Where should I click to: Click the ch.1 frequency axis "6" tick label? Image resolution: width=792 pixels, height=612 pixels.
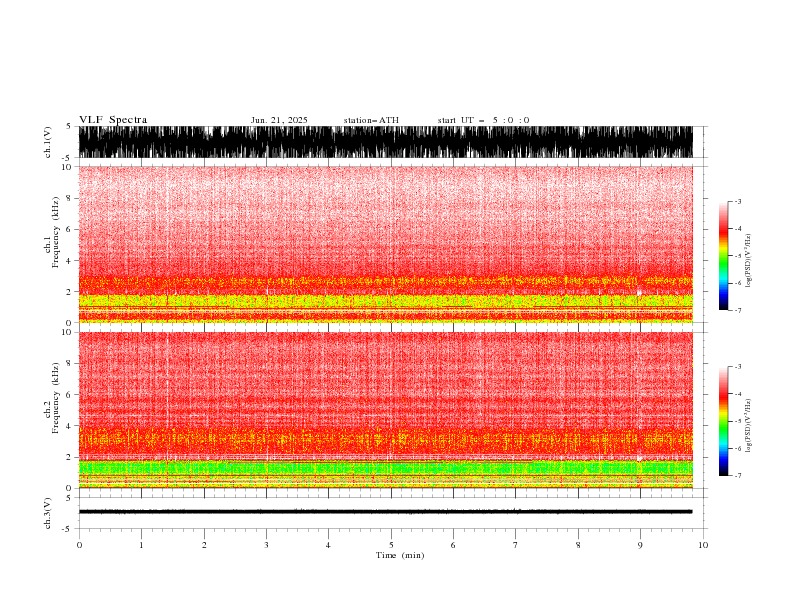tap(70, 229)
